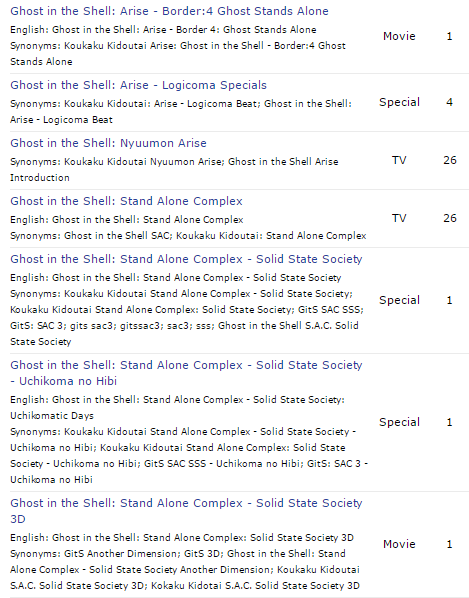Click TV type for Nyuumon Arise row
The image size is (469, 598).
coord(399,160)
